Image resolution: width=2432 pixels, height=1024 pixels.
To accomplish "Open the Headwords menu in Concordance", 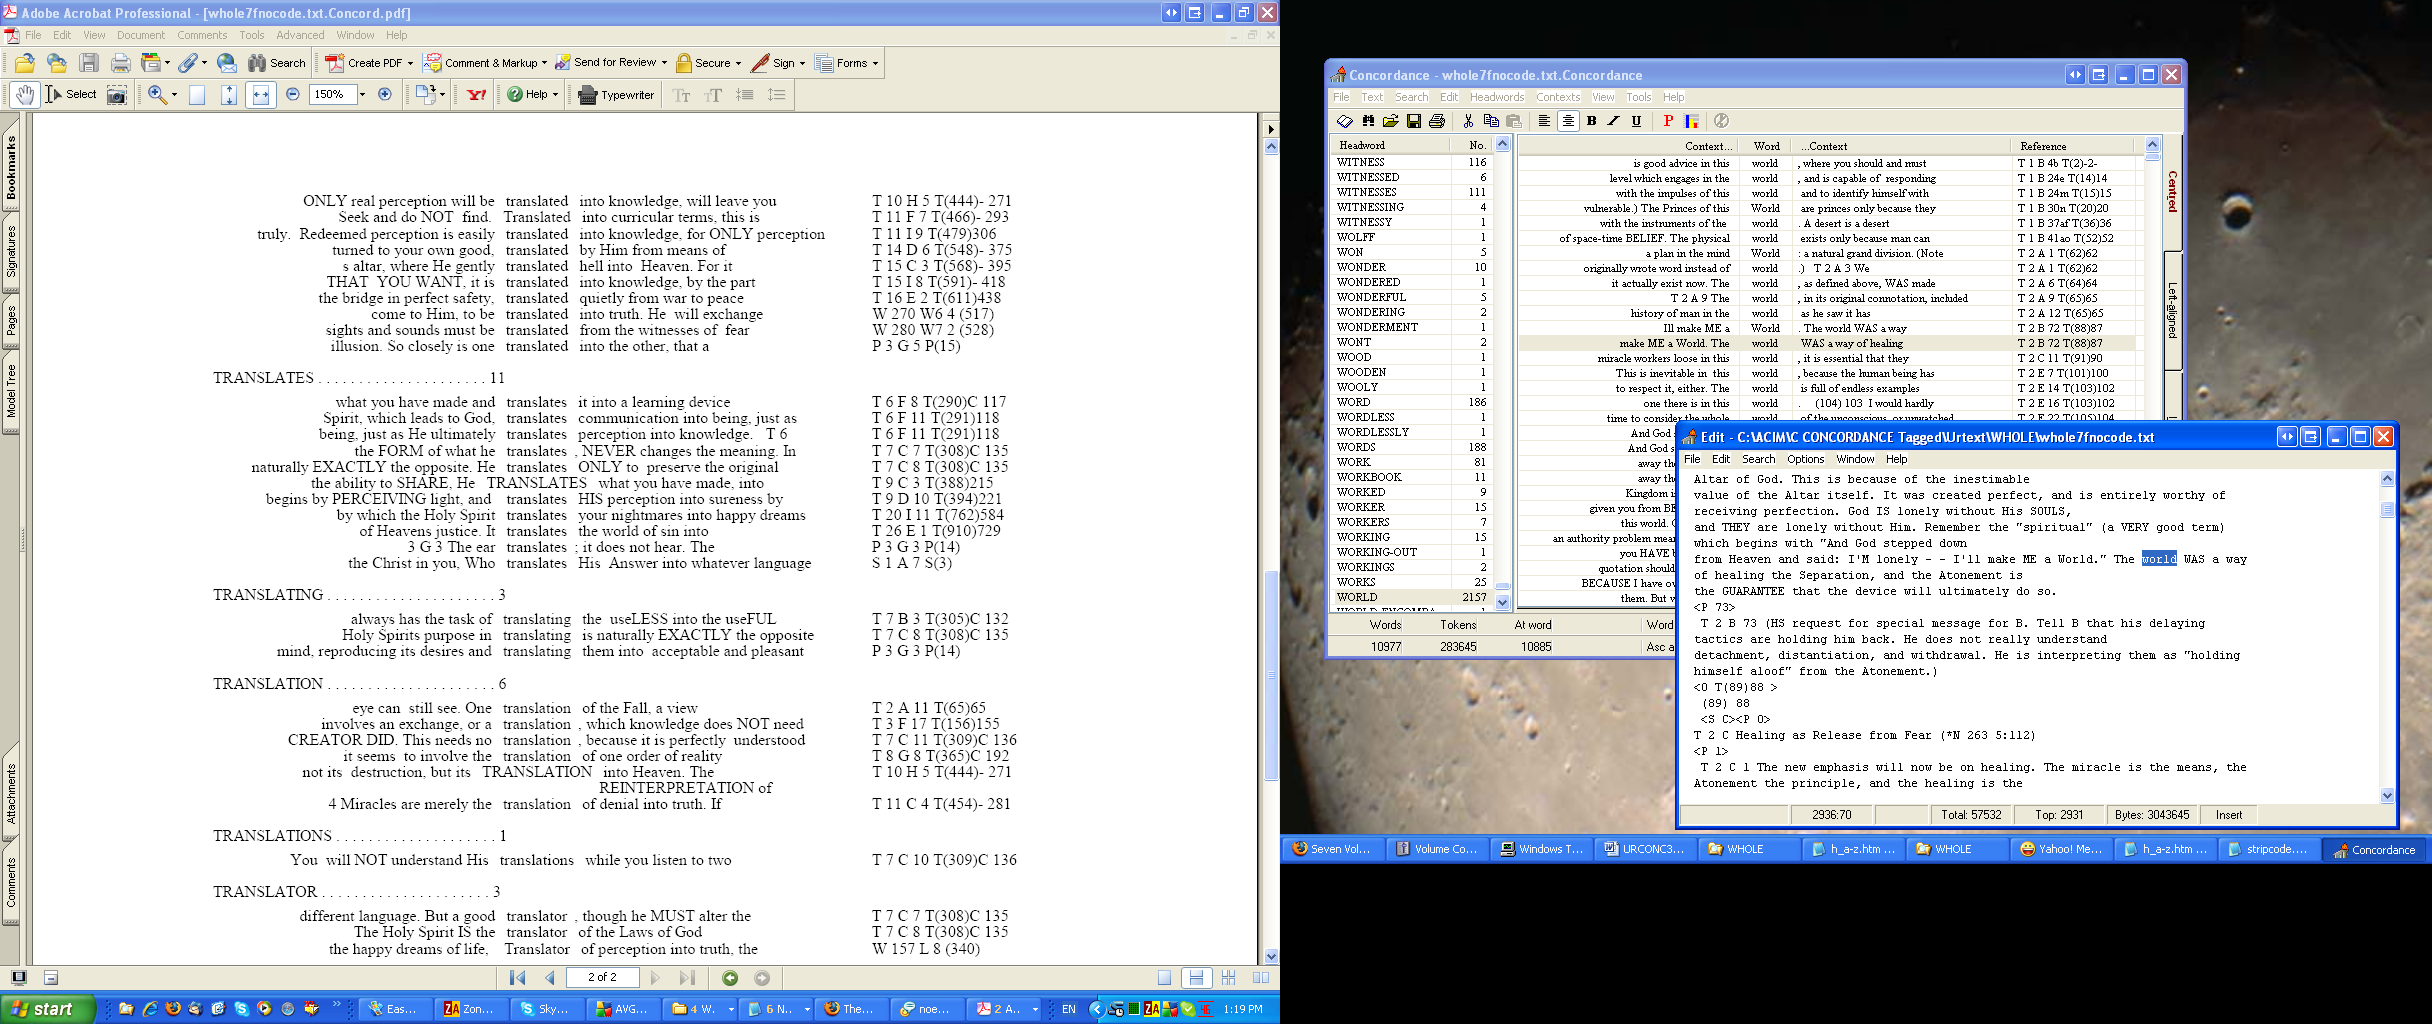I will coord(1496,97).
